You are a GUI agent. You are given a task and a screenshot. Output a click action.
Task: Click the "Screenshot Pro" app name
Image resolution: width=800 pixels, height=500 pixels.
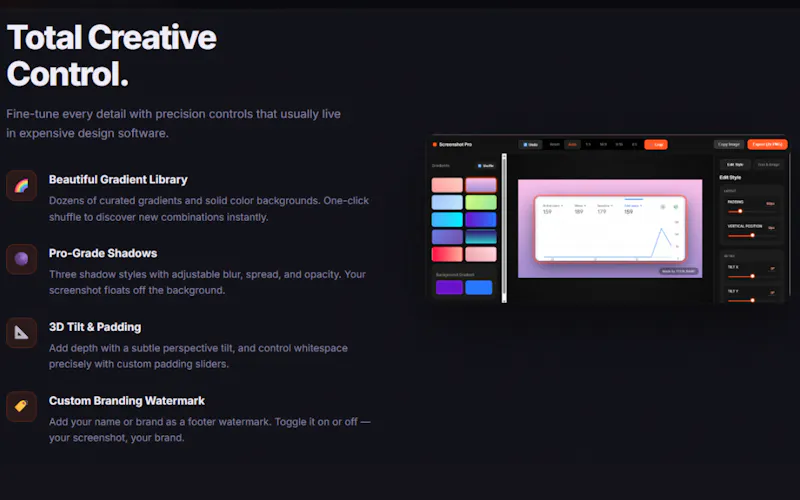tap(455, 144)
